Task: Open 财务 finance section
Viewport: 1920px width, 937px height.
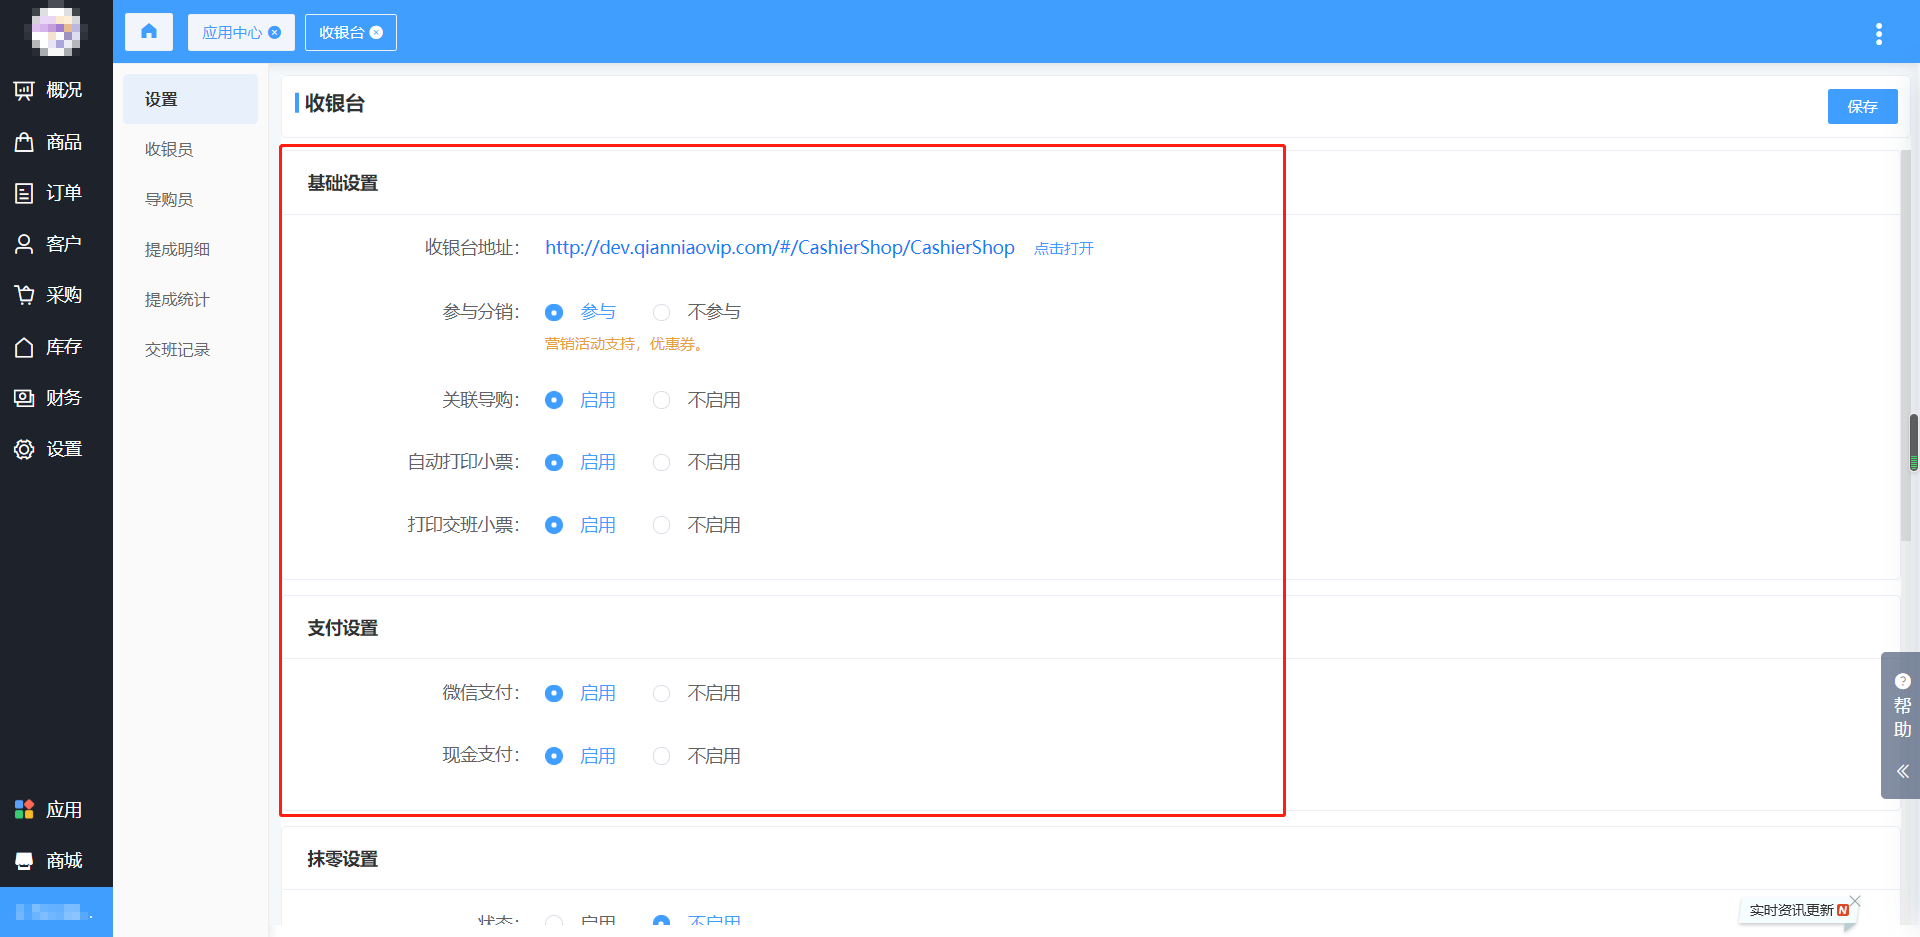Action: point(50,398)
